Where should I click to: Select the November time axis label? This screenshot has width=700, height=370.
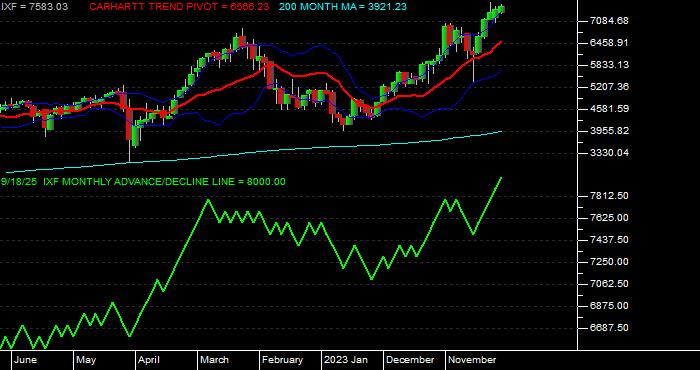point(472,360)
